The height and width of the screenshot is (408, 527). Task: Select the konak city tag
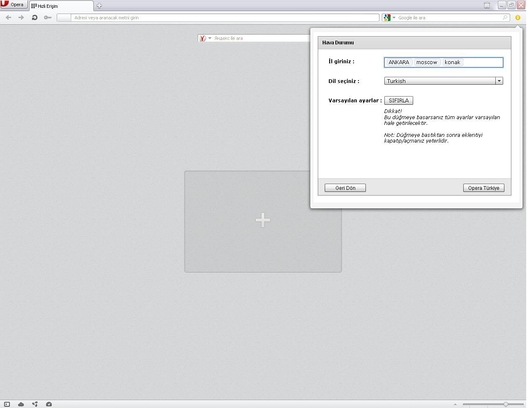[452, 62]
